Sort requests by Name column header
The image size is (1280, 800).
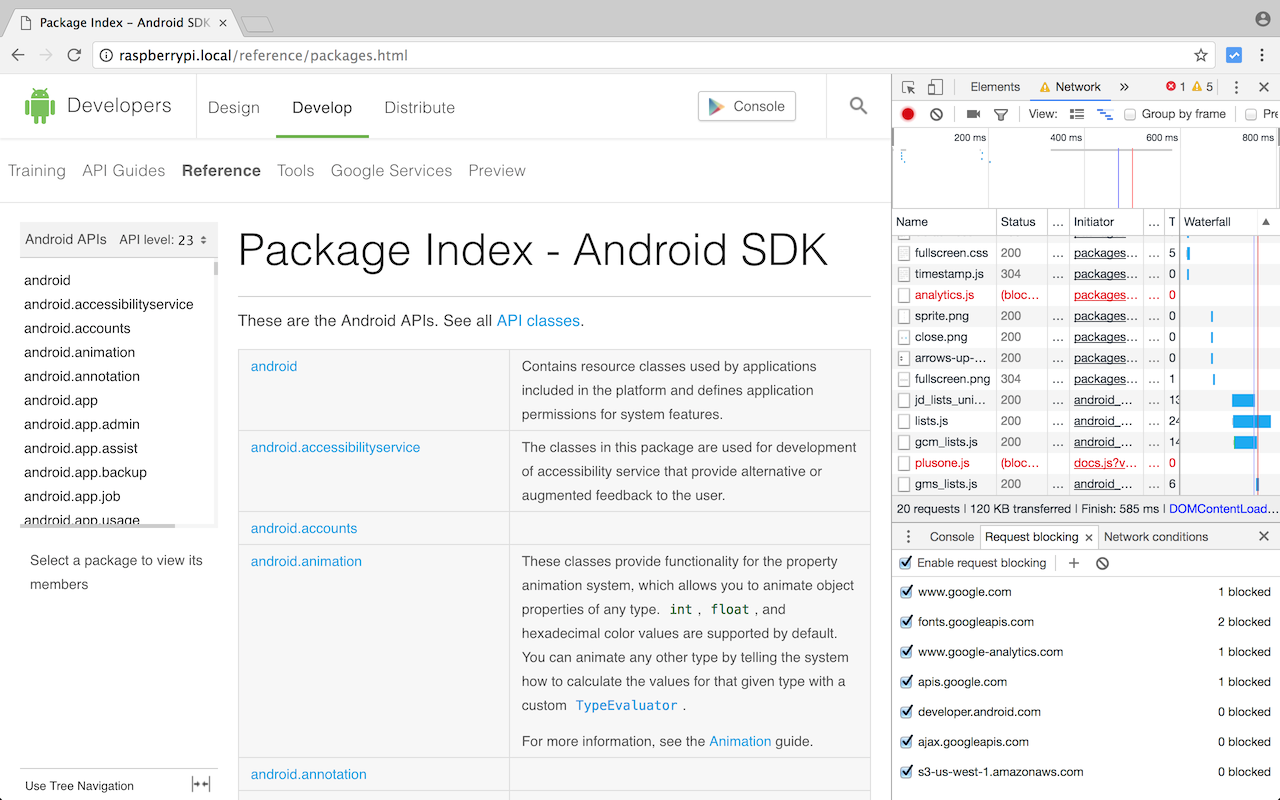point(943,222)
